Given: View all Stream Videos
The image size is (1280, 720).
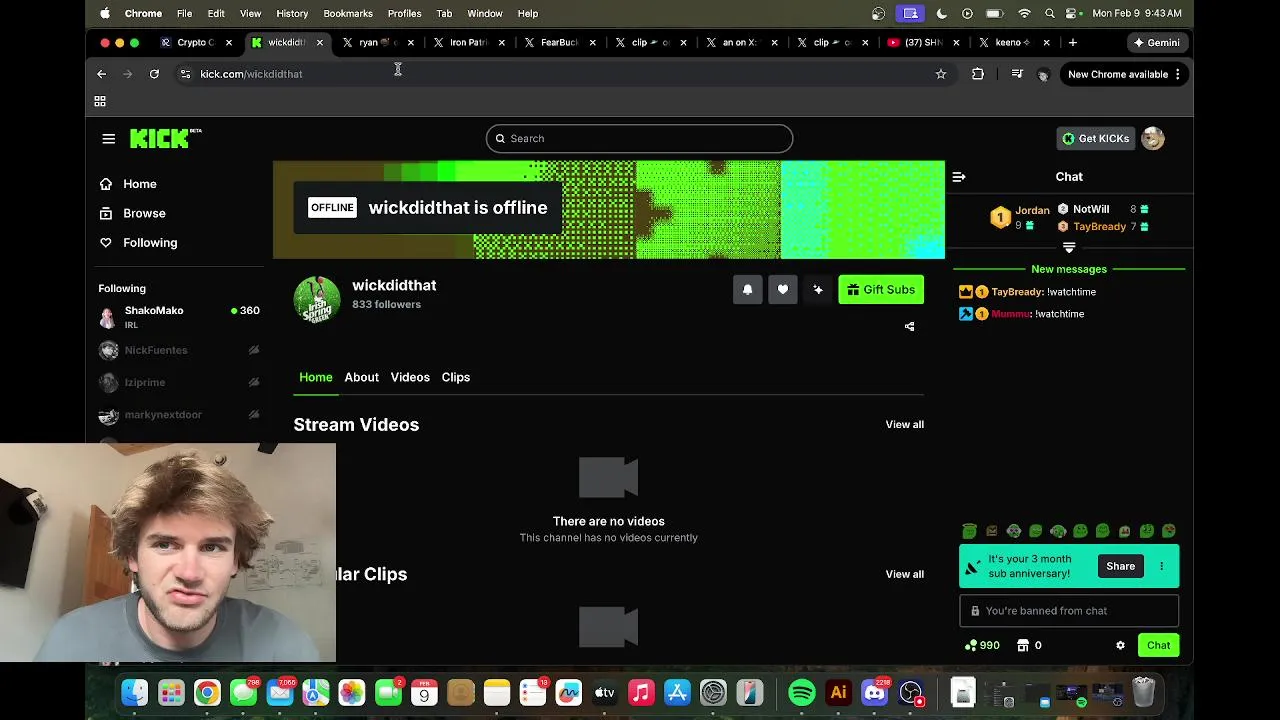Looking at the screenshot, I should (x=904, y=425).
